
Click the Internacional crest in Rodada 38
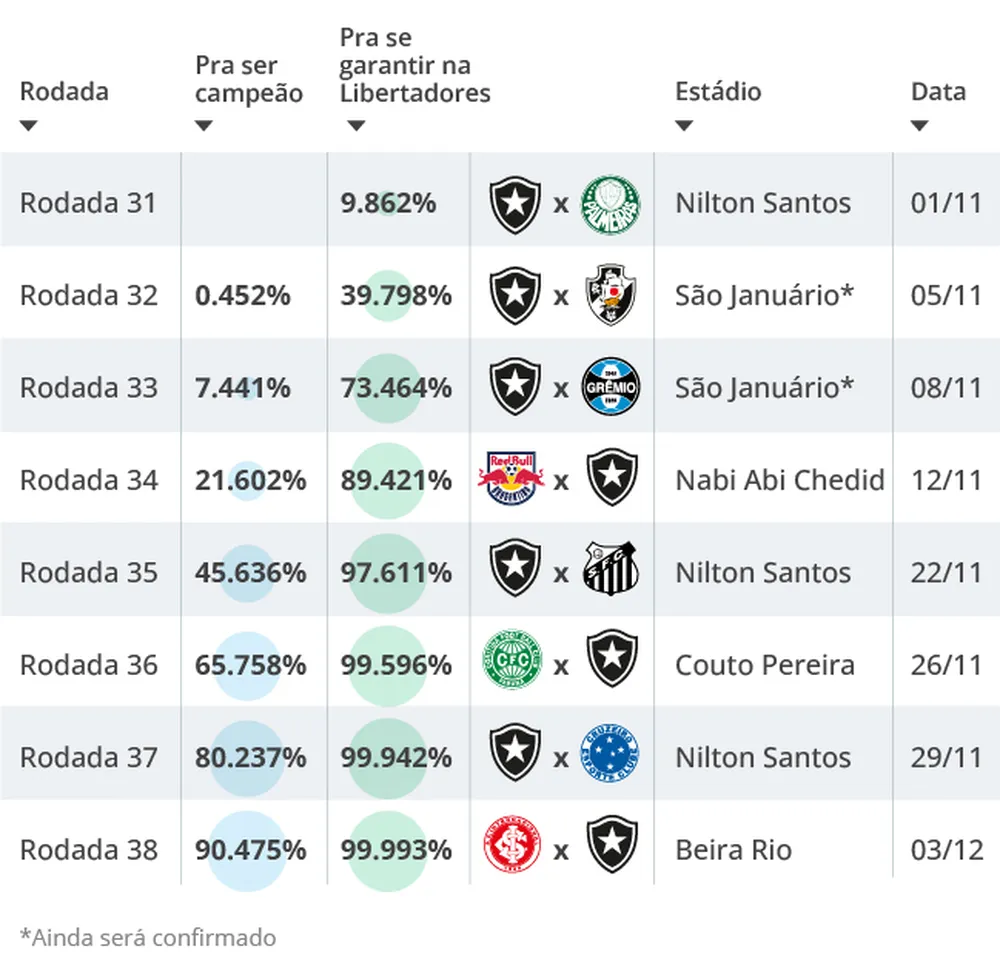point(514,849)
